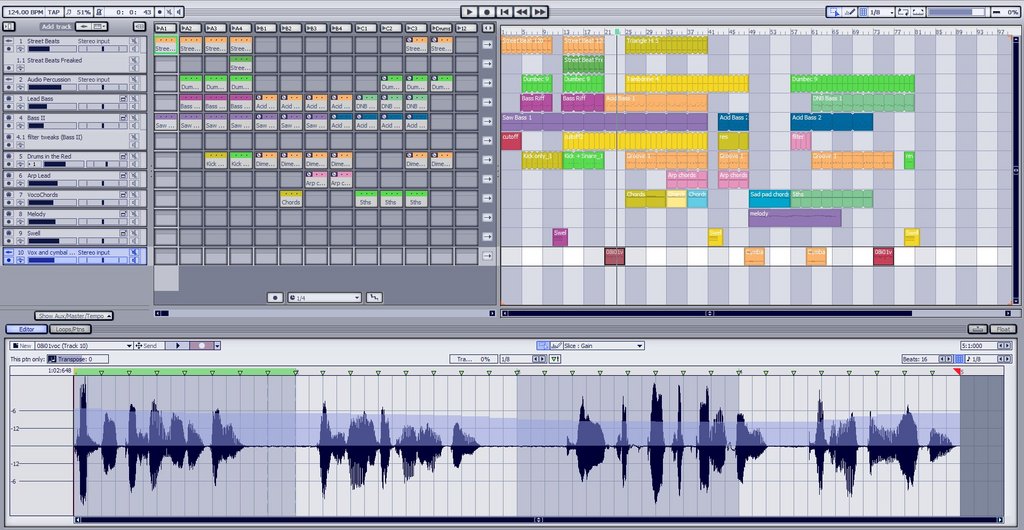The image size is (1024, 530).
Task: Select the pointer selection tool in sequencer toolbar
Action: [x=833, y=12]
